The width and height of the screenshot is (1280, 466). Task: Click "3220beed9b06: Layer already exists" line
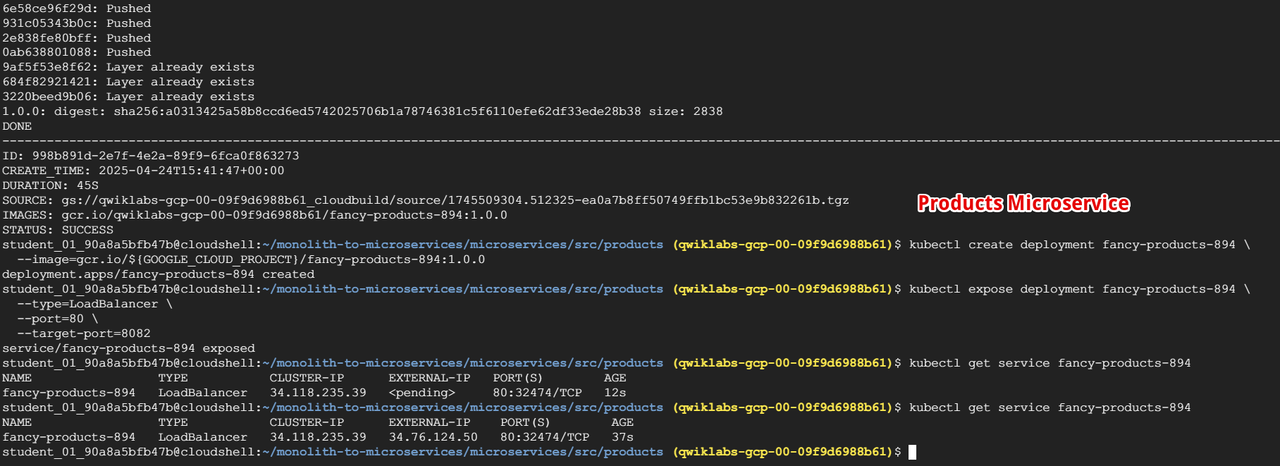point(129,97)
